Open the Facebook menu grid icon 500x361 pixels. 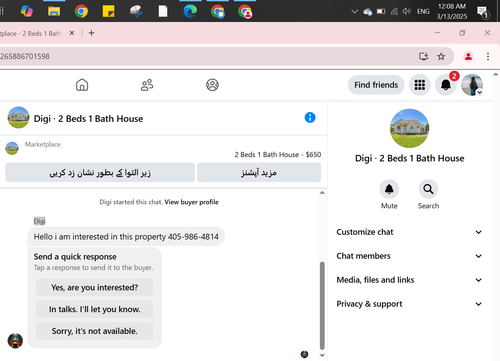click(x=420, y=85)
